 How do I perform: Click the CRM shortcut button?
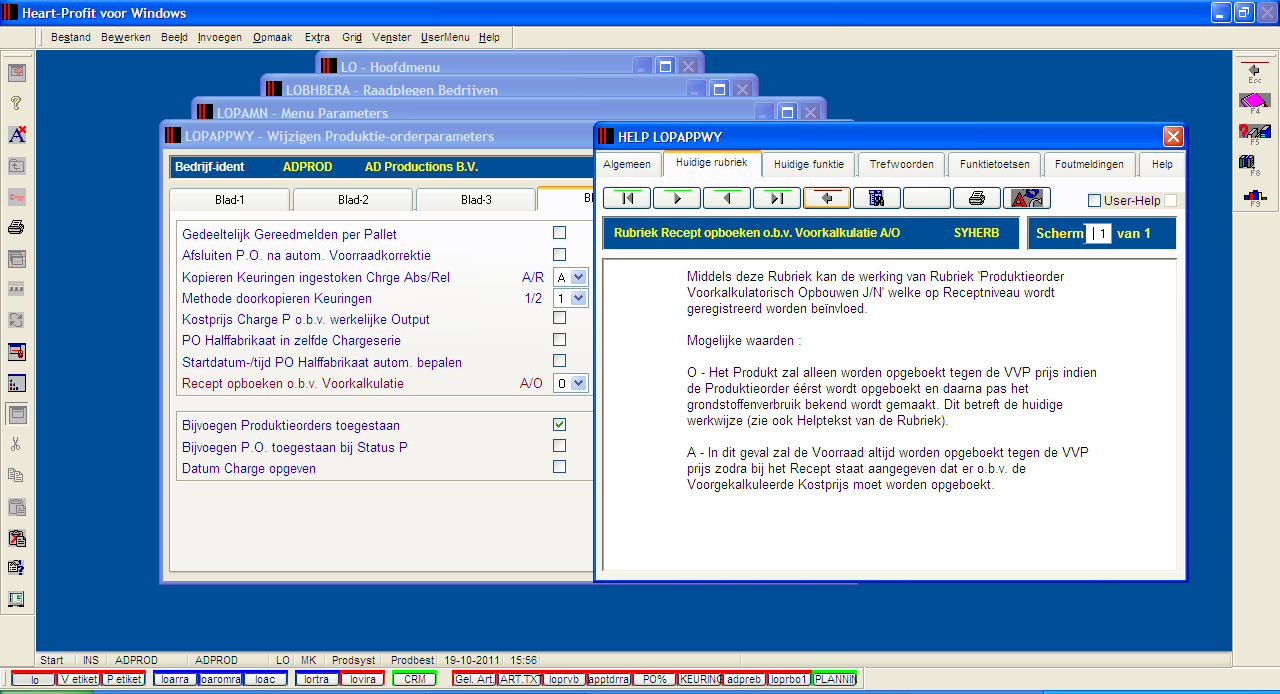(414, 679)
